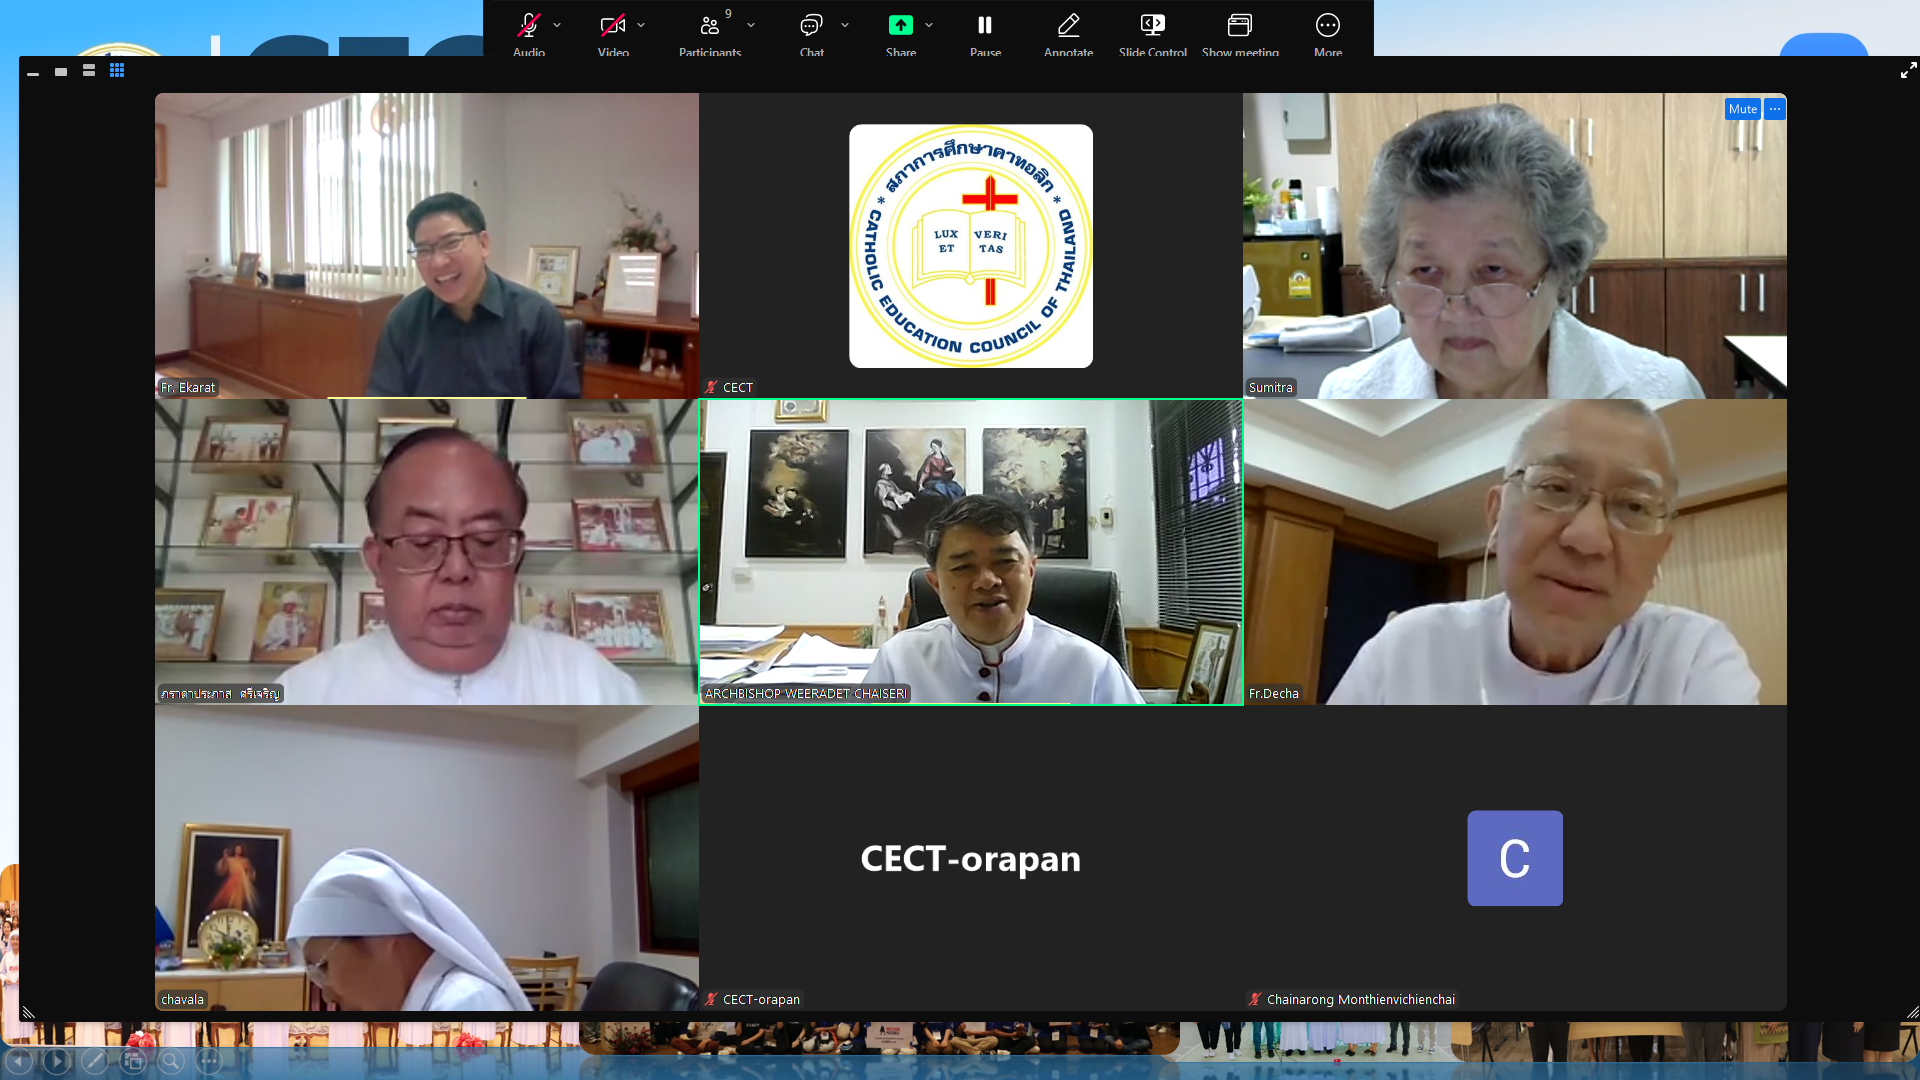Image resolution: width=1920 pixels, height=1080 pixels.
Task: Enter full screen for the video panel
Action: point(1908,70)
